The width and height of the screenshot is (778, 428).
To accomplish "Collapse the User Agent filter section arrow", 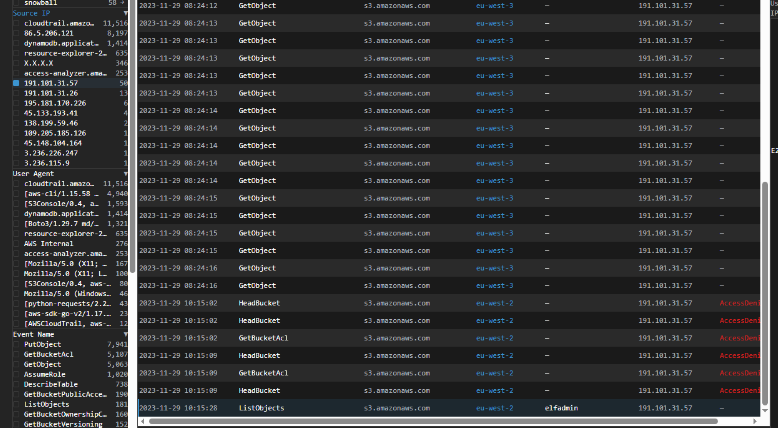I will coord(126,174).
